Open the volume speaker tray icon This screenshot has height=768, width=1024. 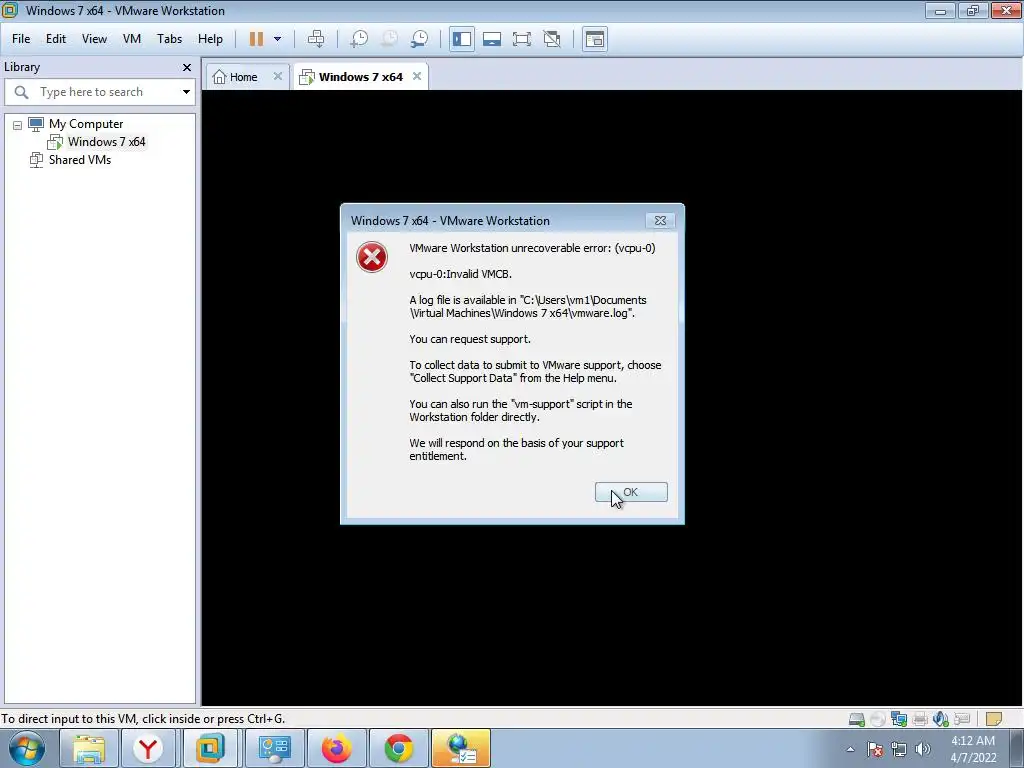[923, 749]
